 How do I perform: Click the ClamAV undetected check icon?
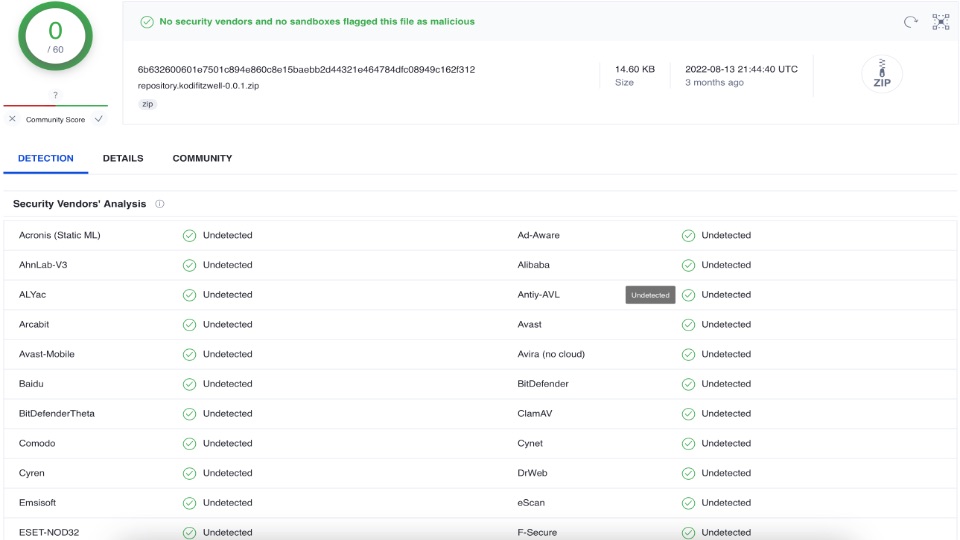(x=688, y=414)
